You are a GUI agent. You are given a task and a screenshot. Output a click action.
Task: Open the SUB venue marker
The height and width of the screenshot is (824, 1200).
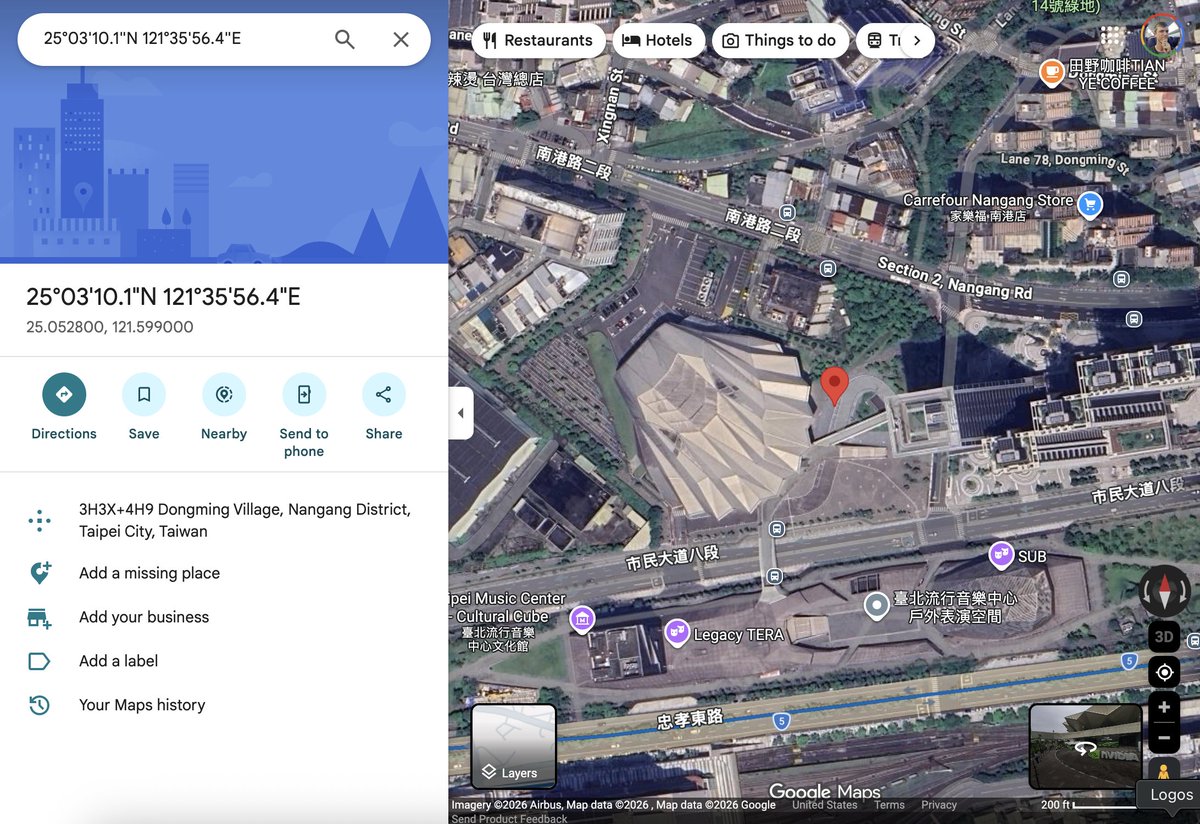point(1001,554)
